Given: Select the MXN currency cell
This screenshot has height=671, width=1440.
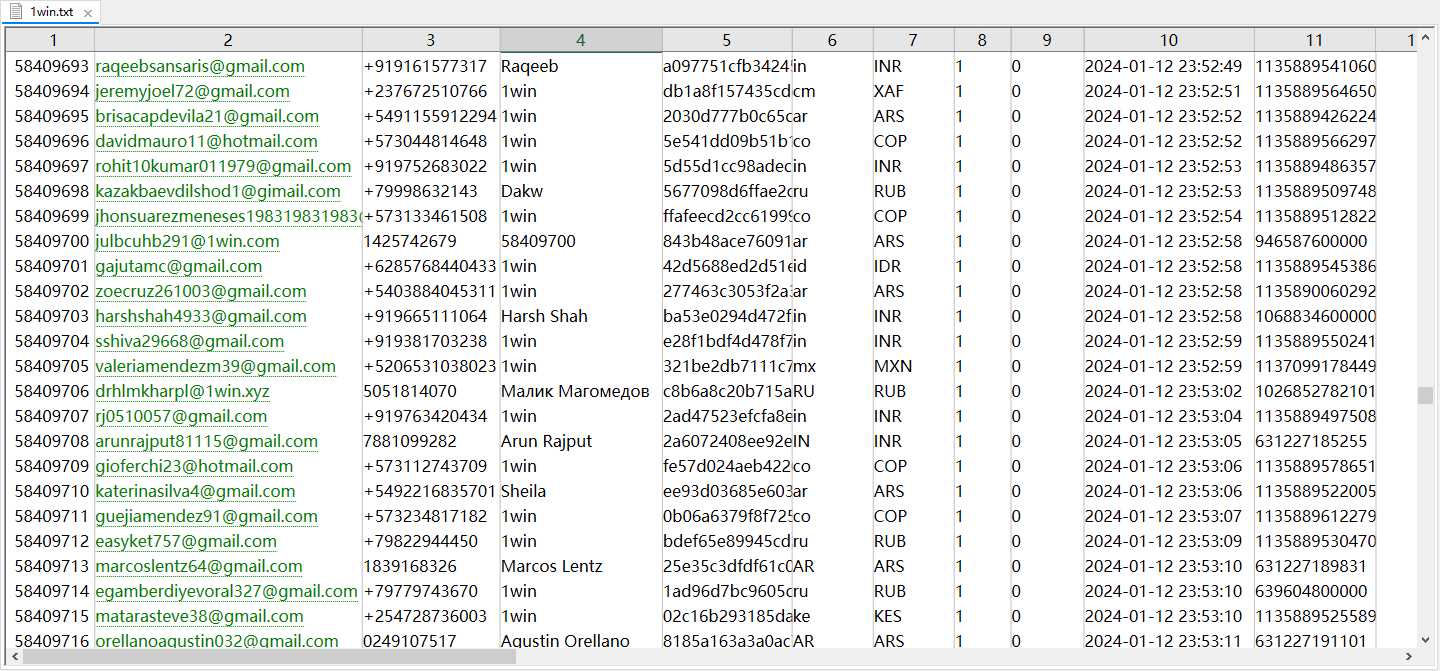Looking at the screenshot, I should (893, 366).
